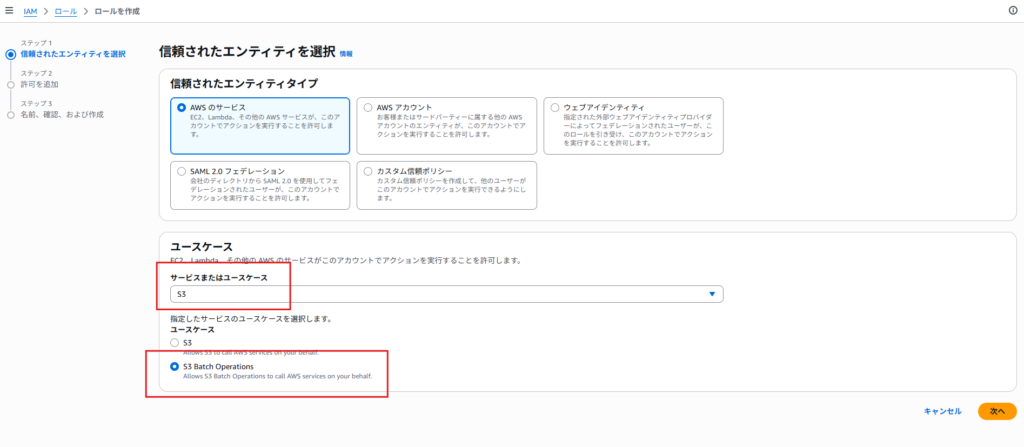This screenshot has height=447, width=1024.
Task: Go to the ロール breadcrumb link
Action: tap(65, 10)
